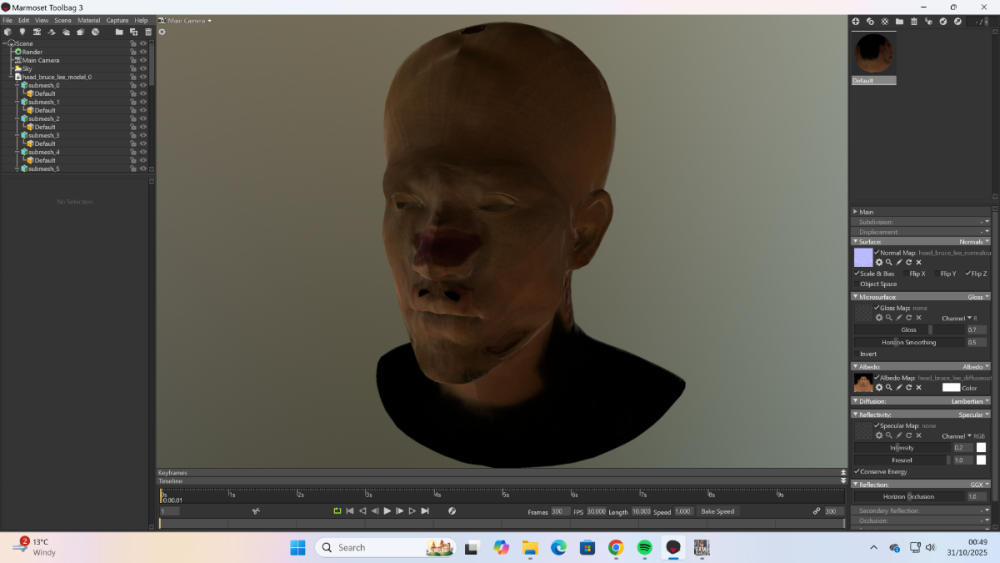Open the Reflection GGX dropdown
Image resolution: width=1000 pixels, height=563 pixels.
[980, 485]
